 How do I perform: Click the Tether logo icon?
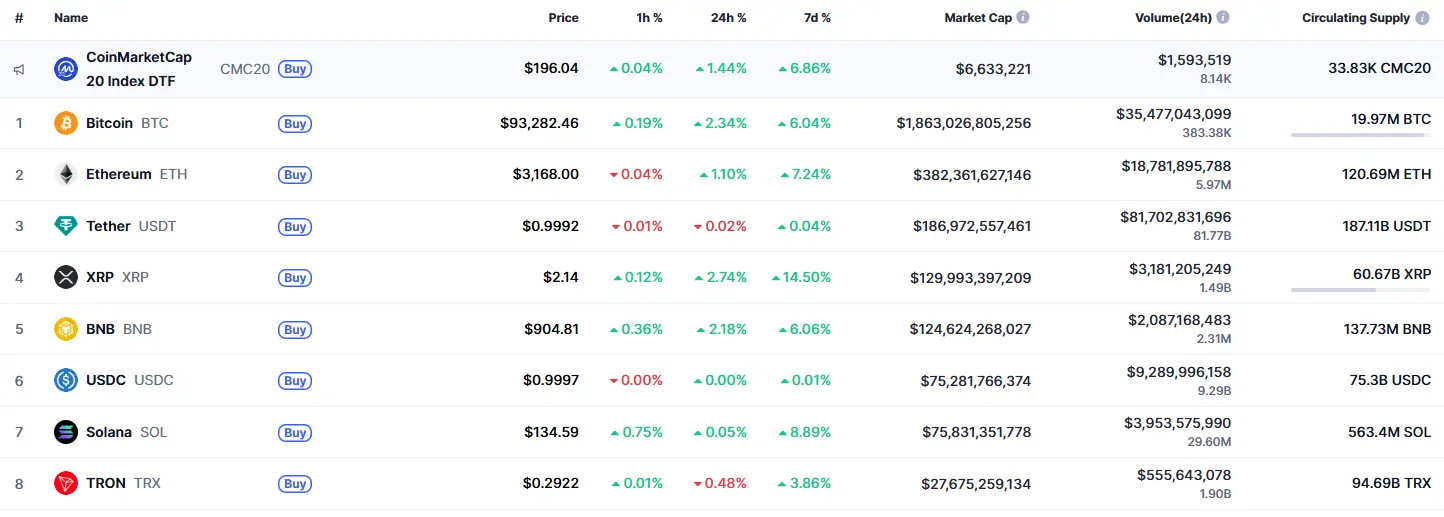point(65,226)
